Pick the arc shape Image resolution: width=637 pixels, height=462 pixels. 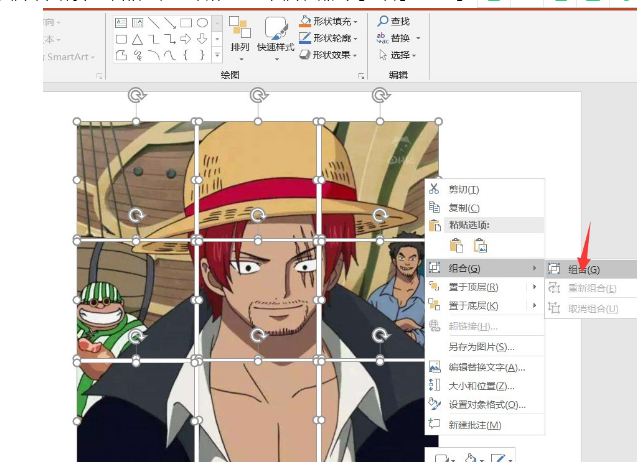[154, 55]
